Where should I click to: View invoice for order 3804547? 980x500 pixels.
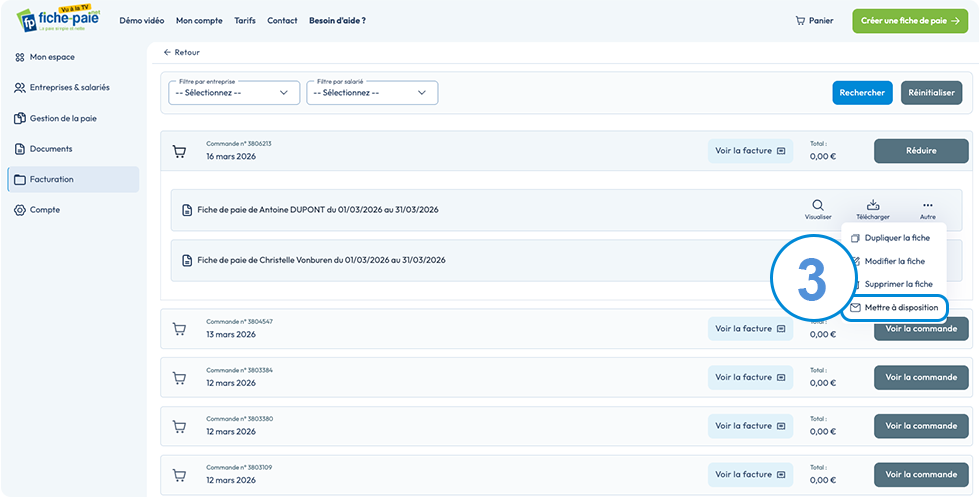pyautogui.click(x=750, y=329)
